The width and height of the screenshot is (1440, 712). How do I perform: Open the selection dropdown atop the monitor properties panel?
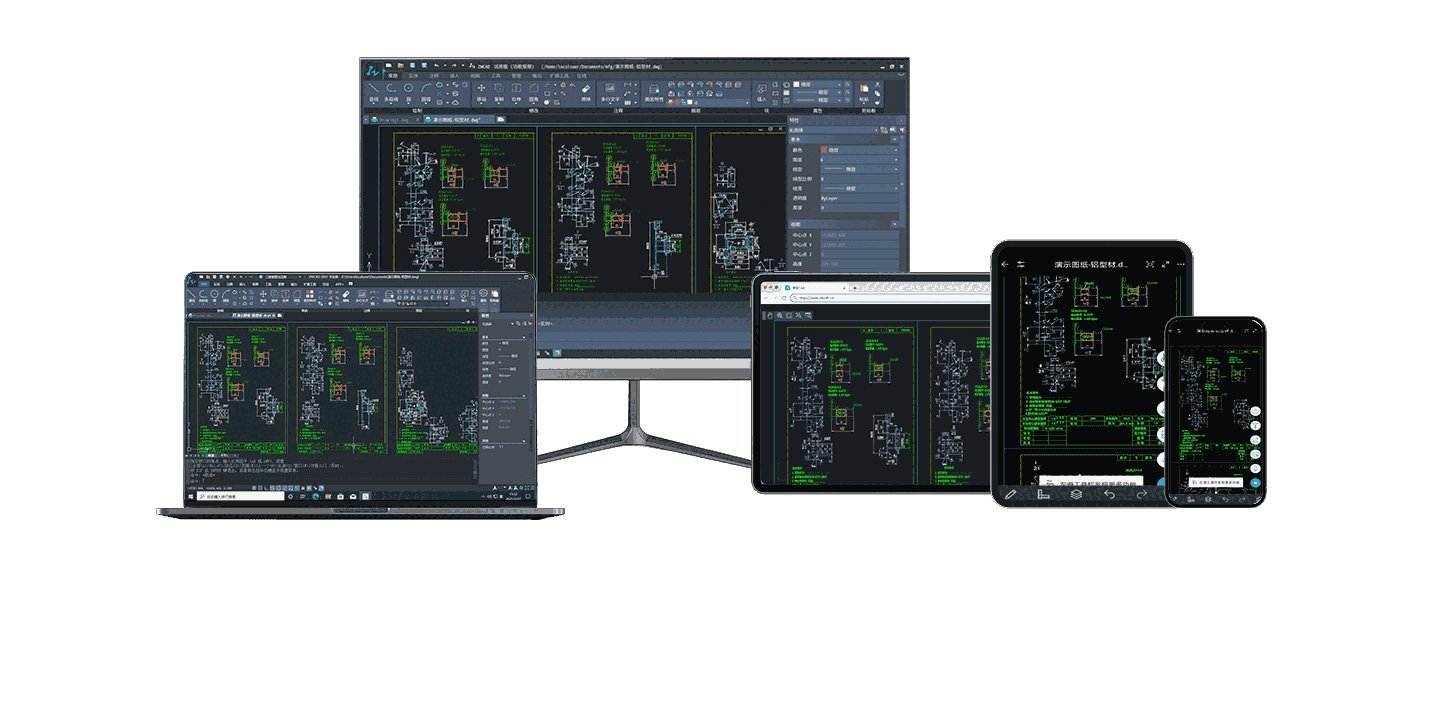tap(833, 130)
